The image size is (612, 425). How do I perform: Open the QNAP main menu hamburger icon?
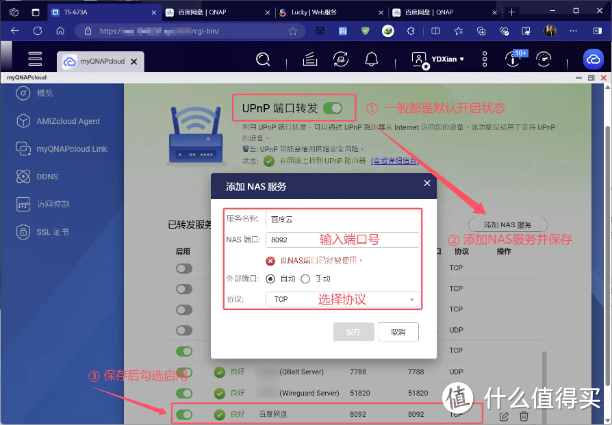(x=35, y=59)
